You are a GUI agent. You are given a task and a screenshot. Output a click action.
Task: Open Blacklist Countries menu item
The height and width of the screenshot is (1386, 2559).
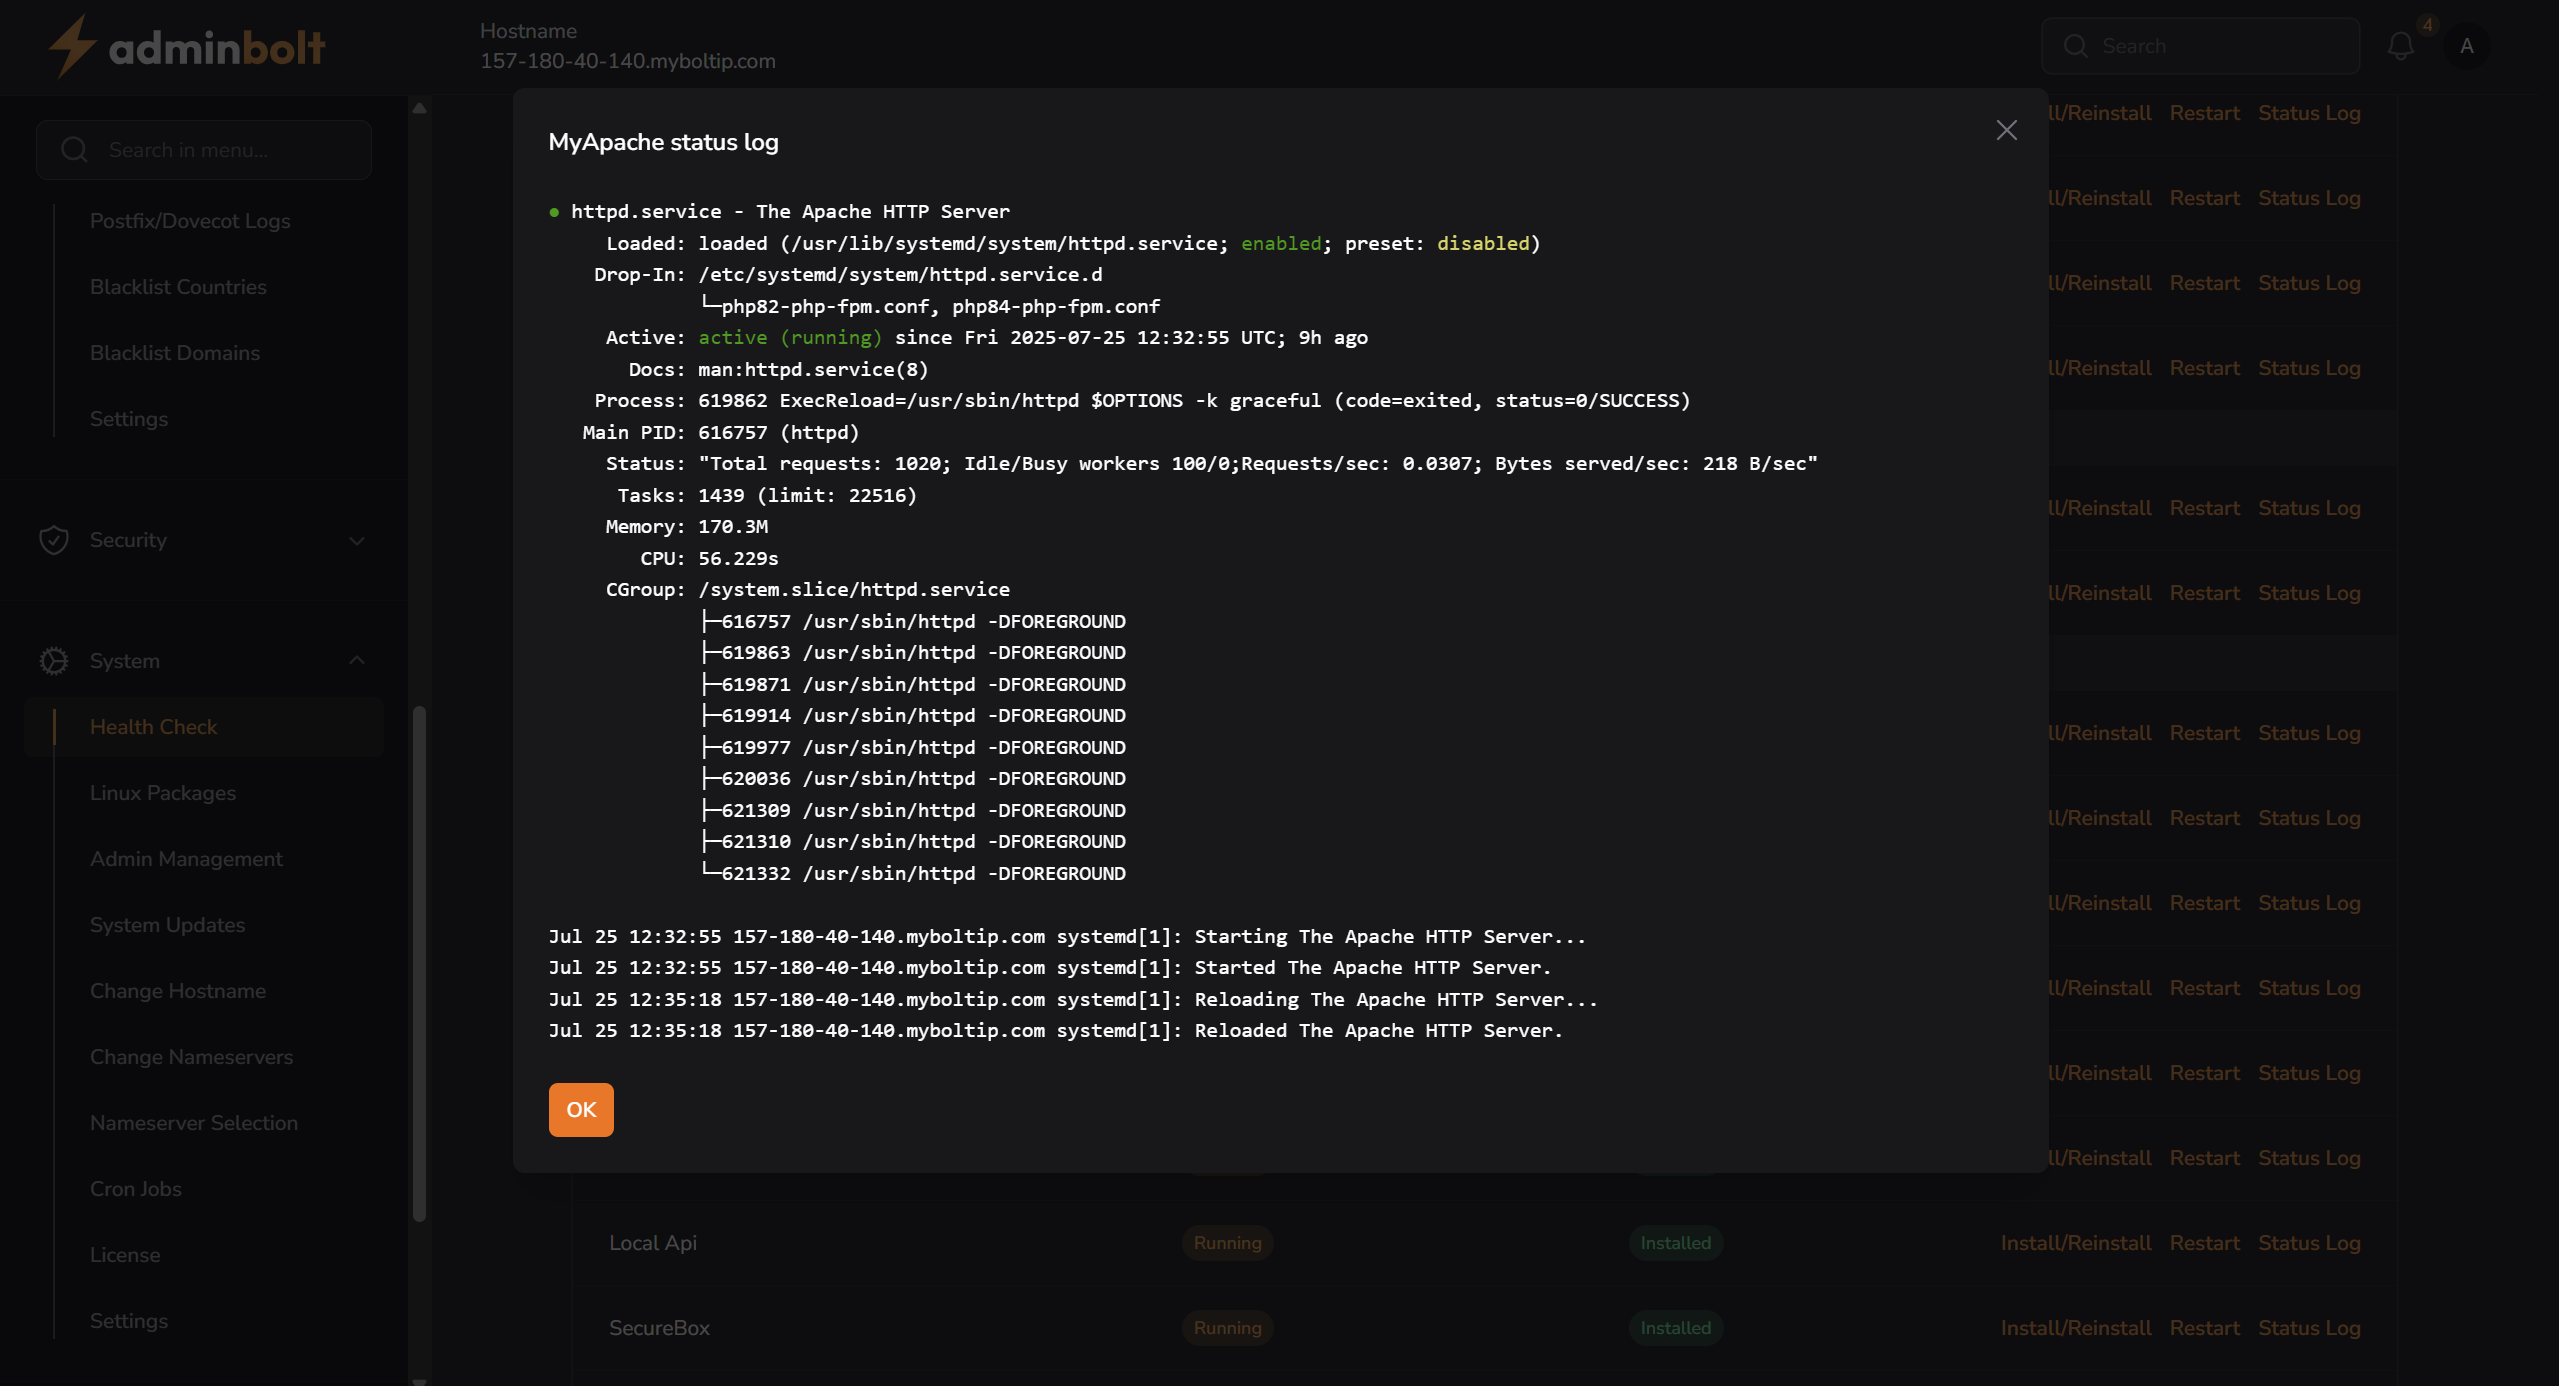(x=178, y=287)
